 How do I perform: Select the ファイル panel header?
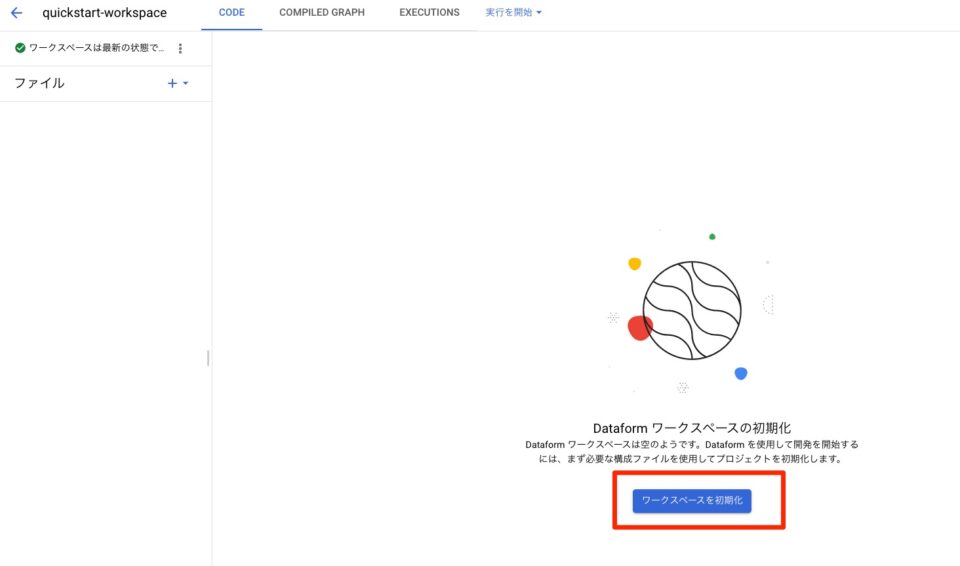(39, 83)
